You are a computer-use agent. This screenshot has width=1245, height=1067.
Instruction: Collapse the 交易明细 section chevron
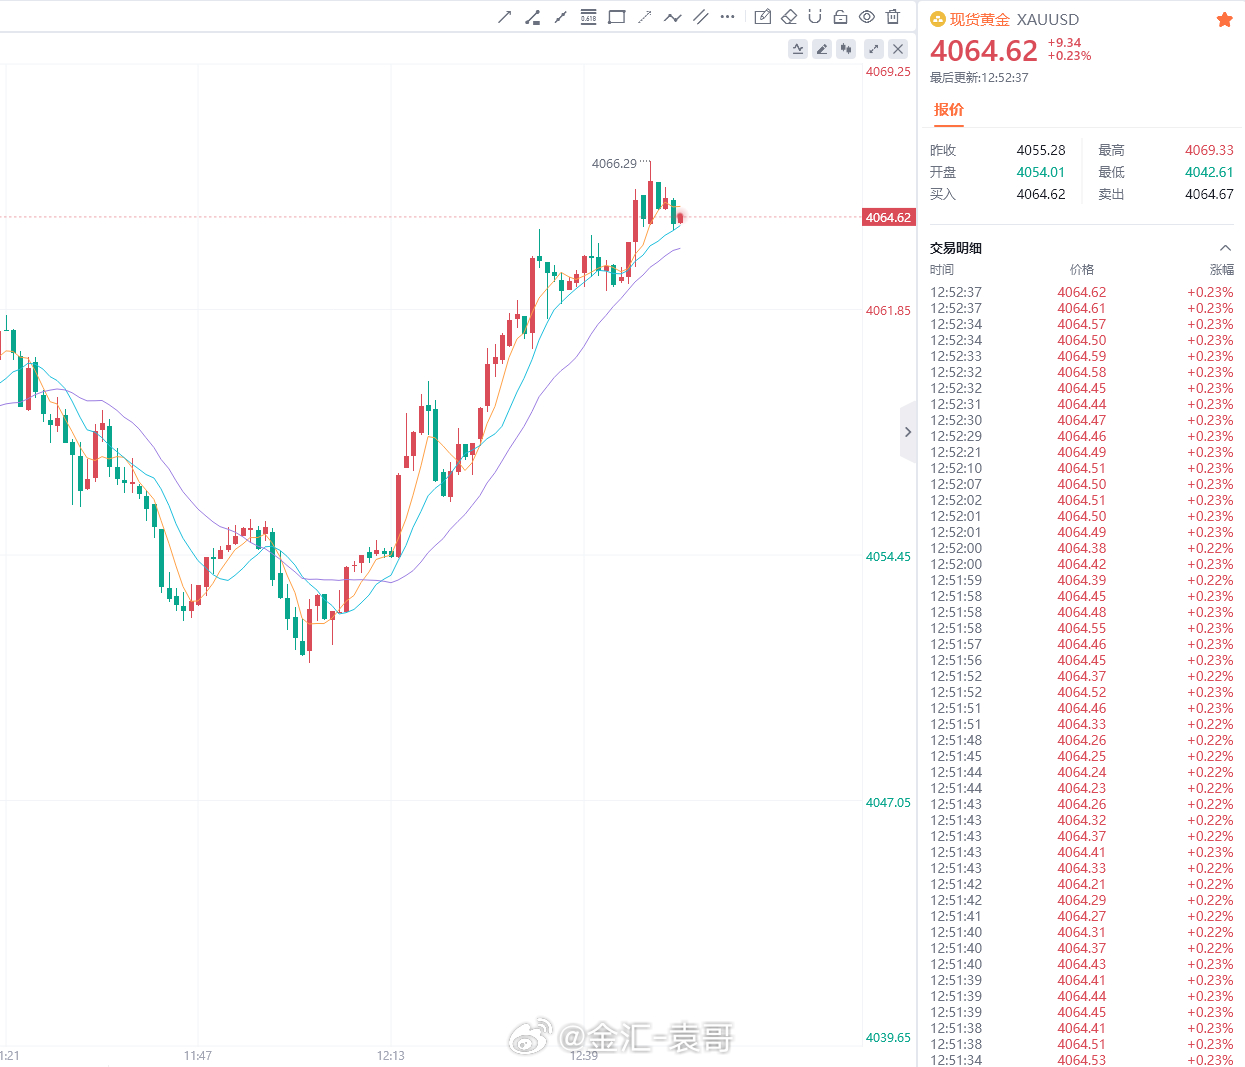(x=1225, y=248)
